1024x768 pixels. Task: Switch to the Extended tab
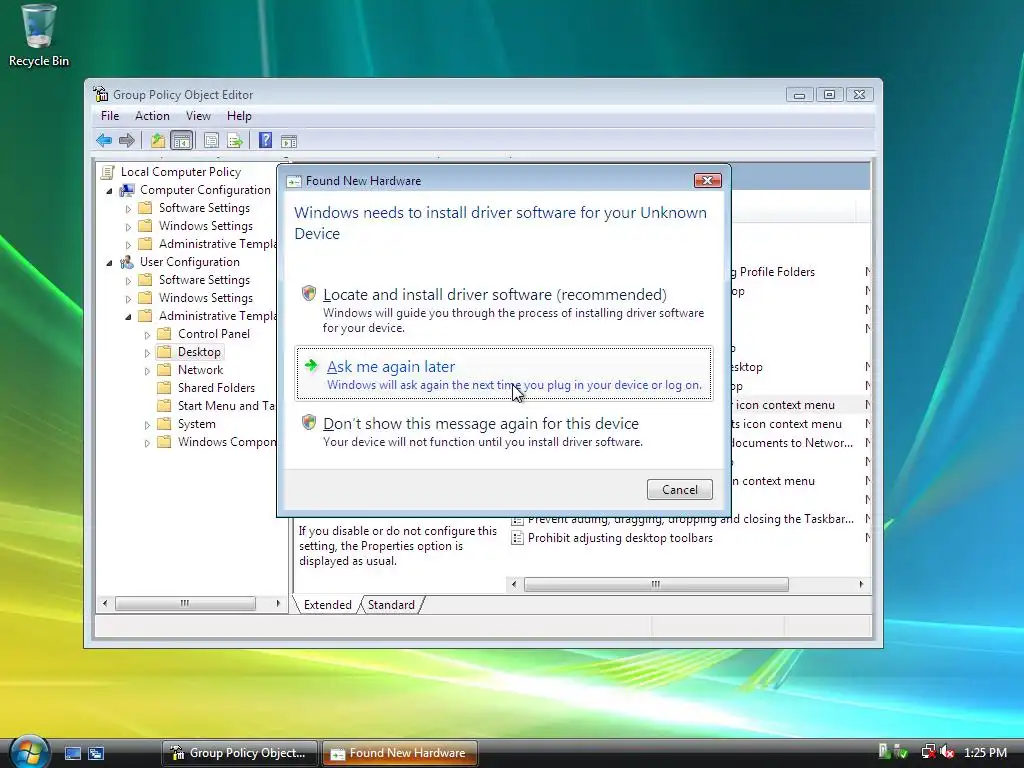click(x=327, y=605)
